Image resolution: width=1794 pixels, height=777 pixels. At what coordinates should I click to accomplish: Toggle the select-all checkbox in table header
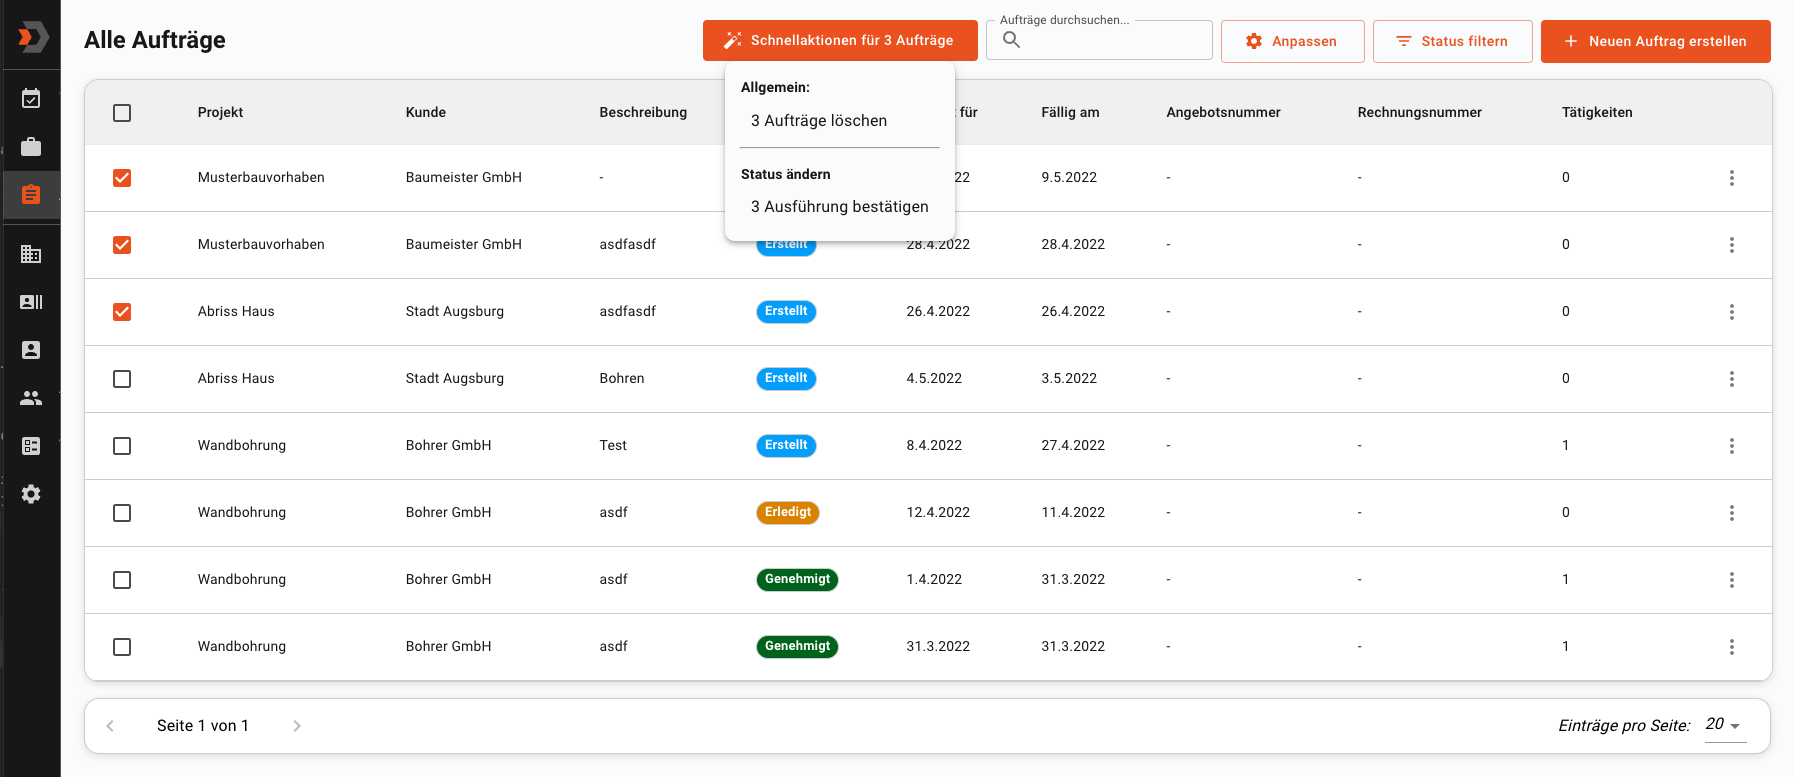pyautogui.click(x=122, y=113)
